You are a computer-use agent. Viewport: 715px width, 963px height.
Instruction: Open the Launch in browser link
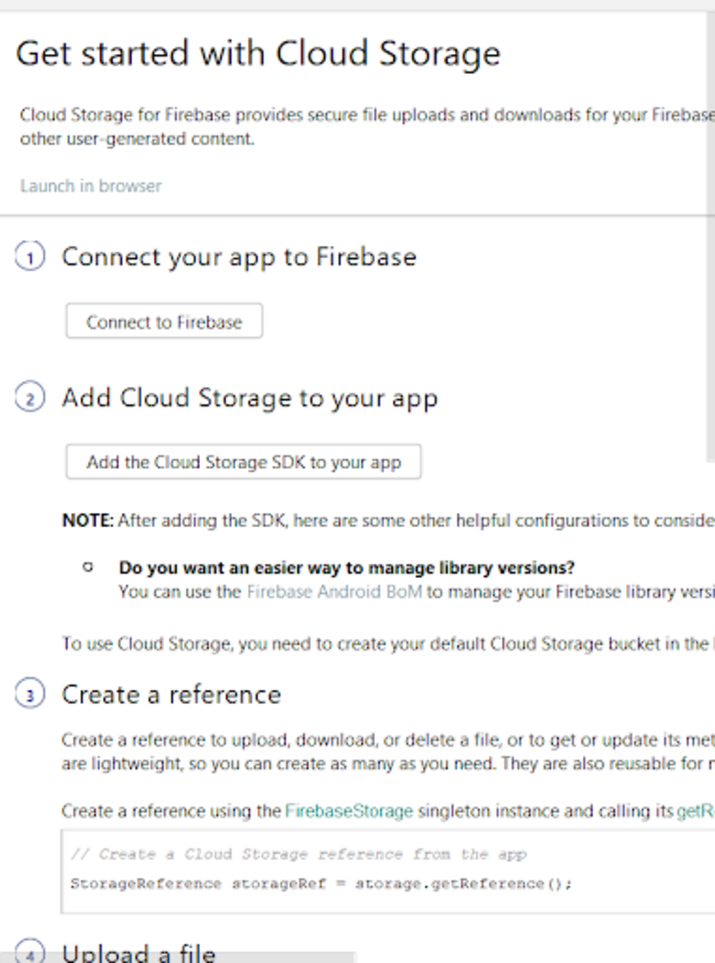point(90,186)
